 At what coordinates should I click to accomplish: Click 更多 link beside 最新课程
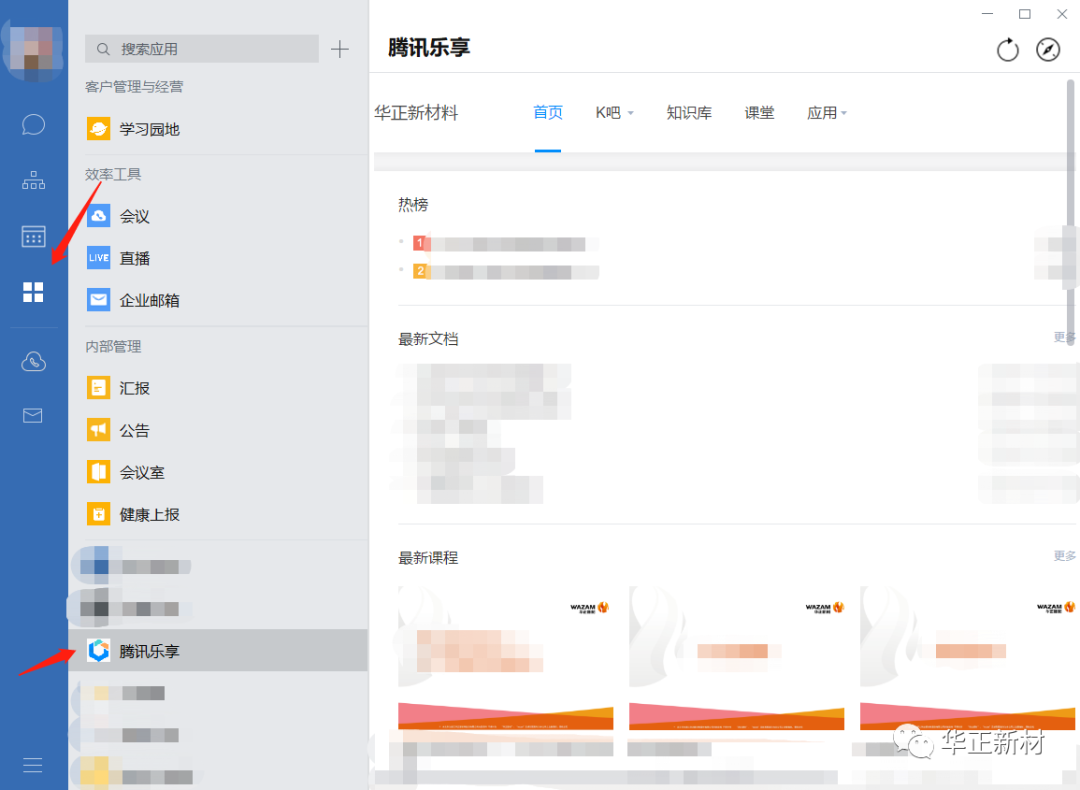click(x=1065, y=556)
